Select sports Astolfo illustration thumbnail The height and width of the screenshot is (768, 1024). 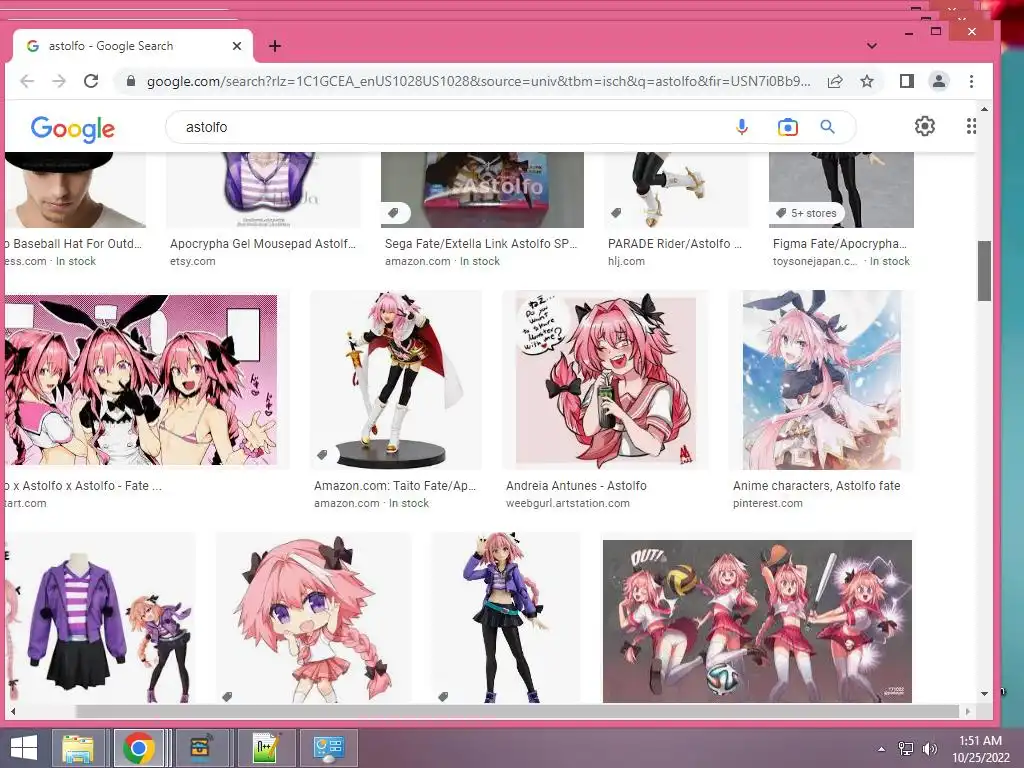[x=757, y=620]
